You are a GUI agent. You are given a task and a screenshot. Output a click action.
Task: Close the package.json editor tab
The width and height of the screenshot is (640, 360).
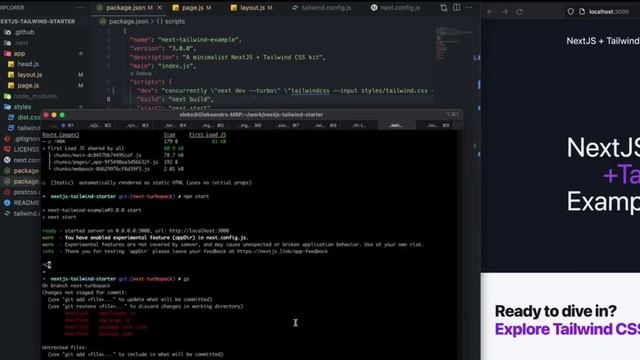click(160, 8)
